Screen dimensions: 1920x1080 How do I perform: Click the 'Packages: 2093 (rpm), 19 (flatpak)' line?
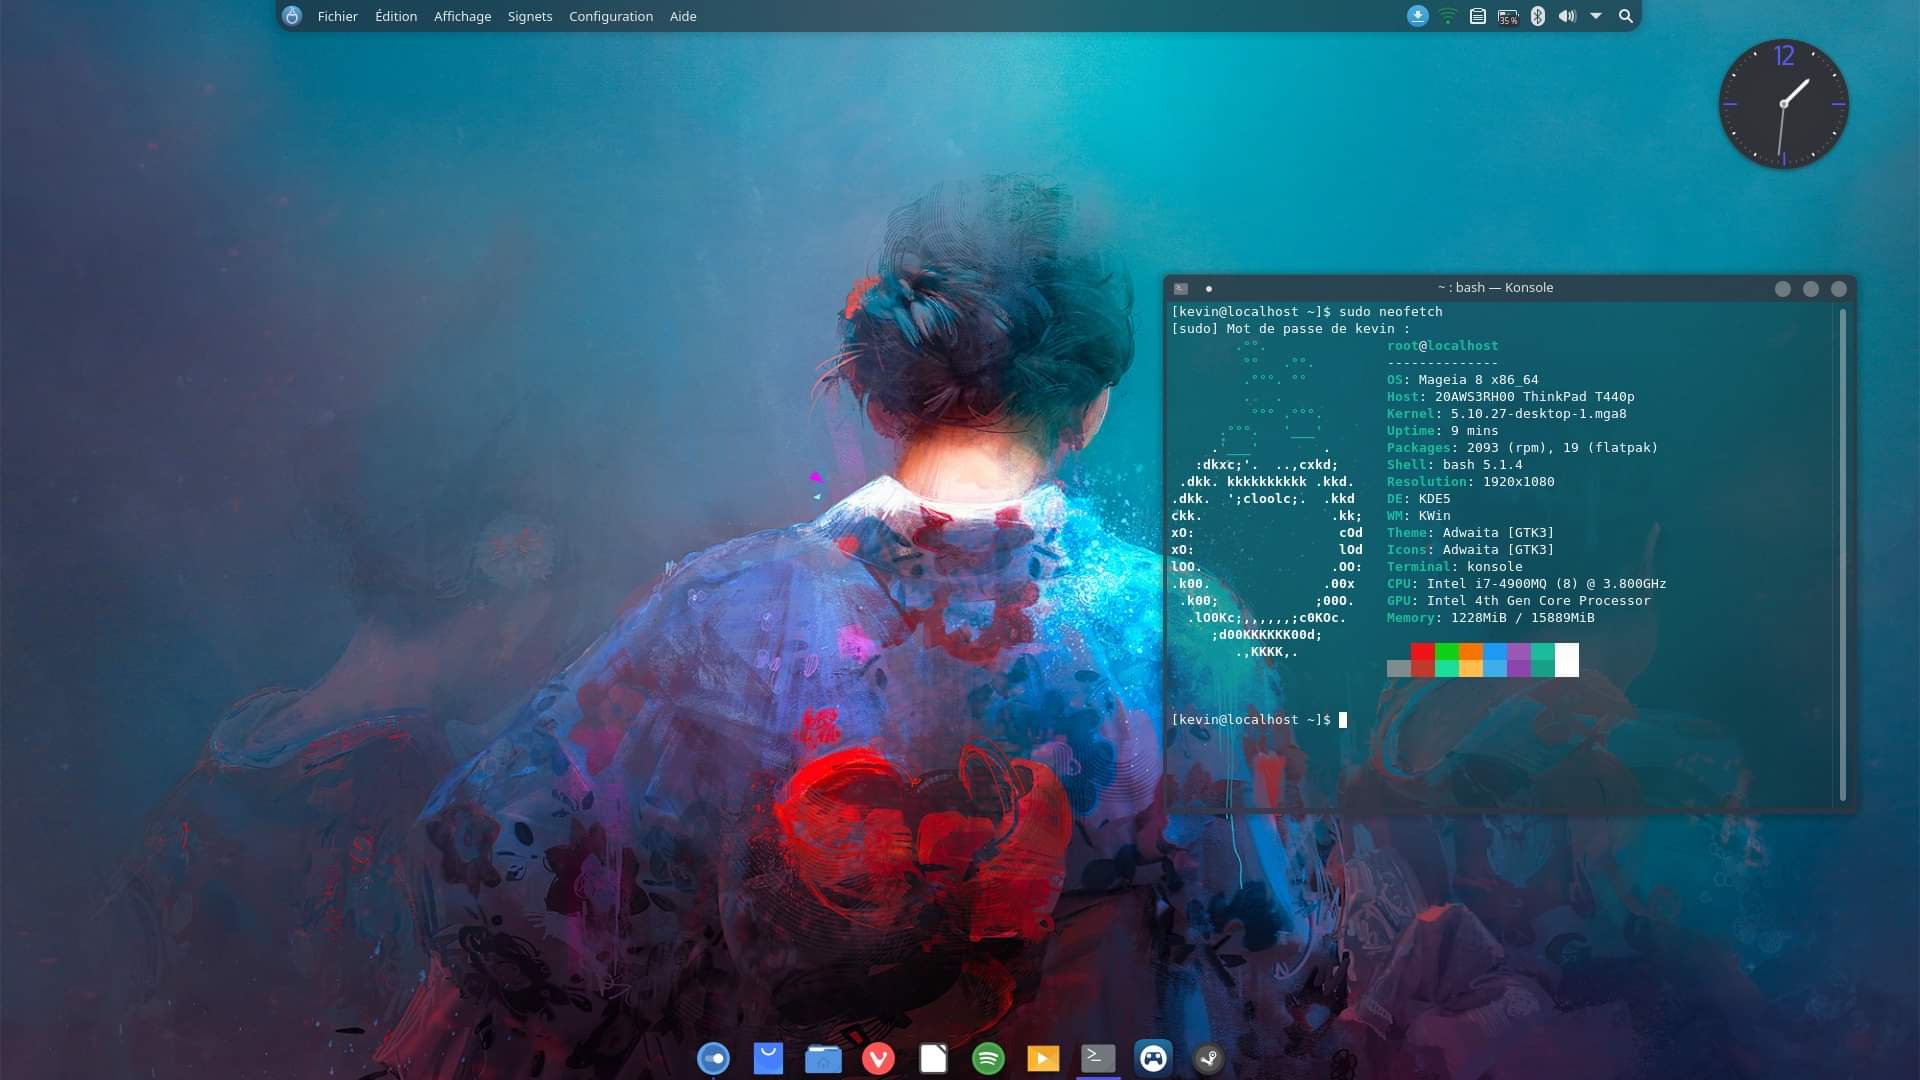1522,448
